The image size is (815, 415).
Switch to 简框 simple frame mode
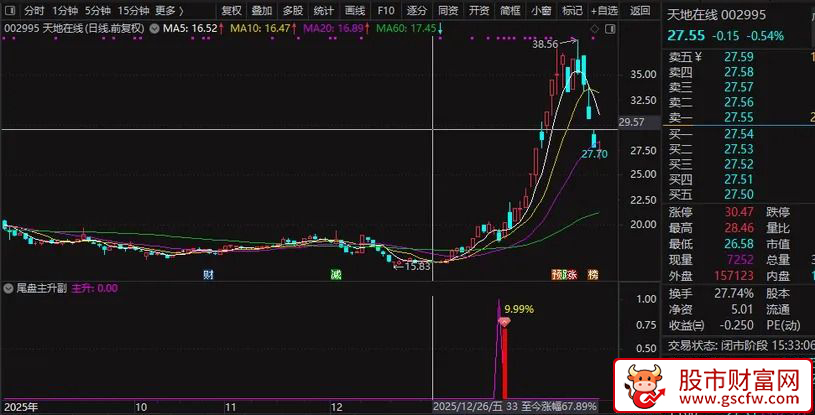tap(510, 10)
